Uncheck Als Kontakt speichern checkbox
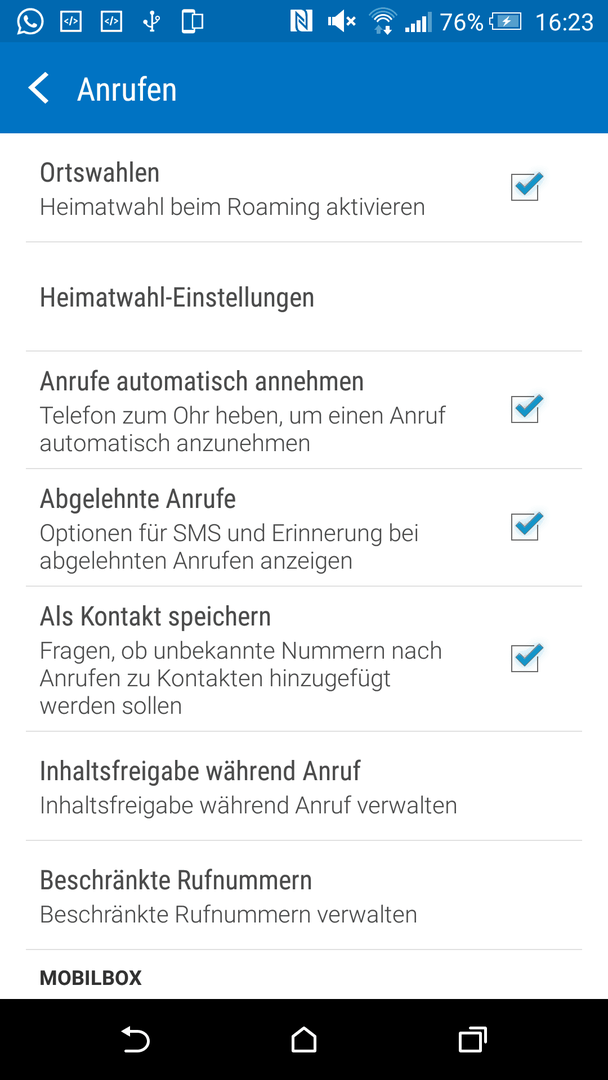 (x=526, y=658)
